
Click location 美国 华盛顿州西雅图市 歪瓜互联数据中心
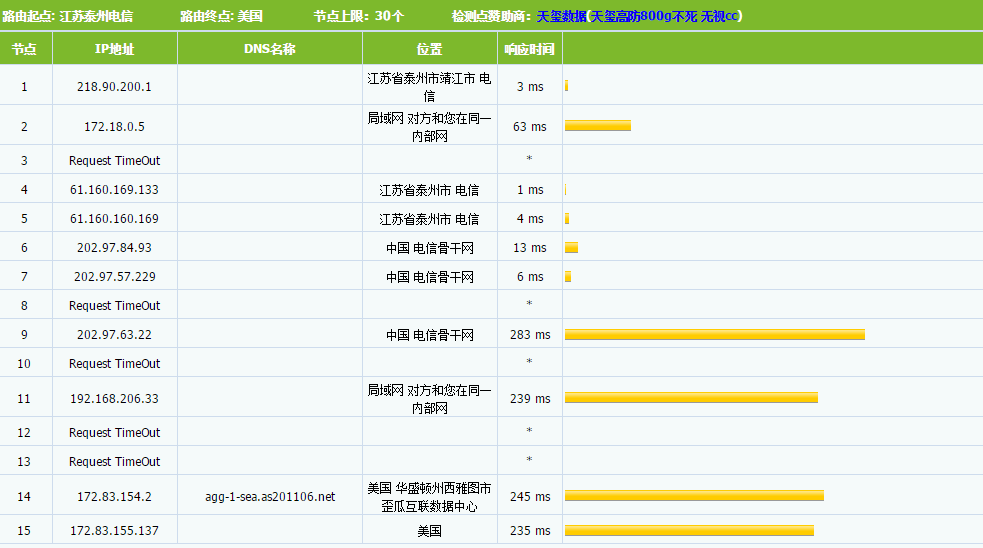[429, 497]
